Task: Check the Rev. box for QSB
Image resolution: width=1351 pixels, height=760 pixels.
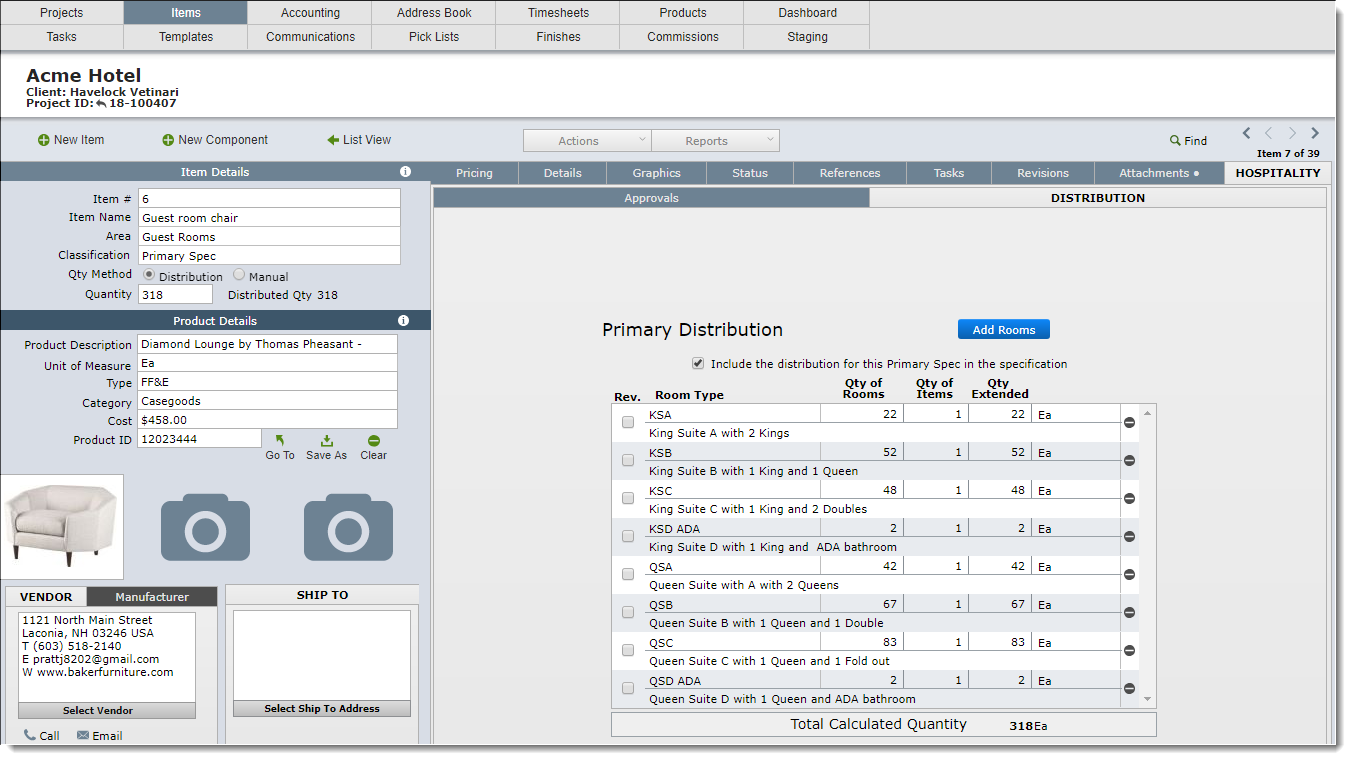Action: point(628,612)
